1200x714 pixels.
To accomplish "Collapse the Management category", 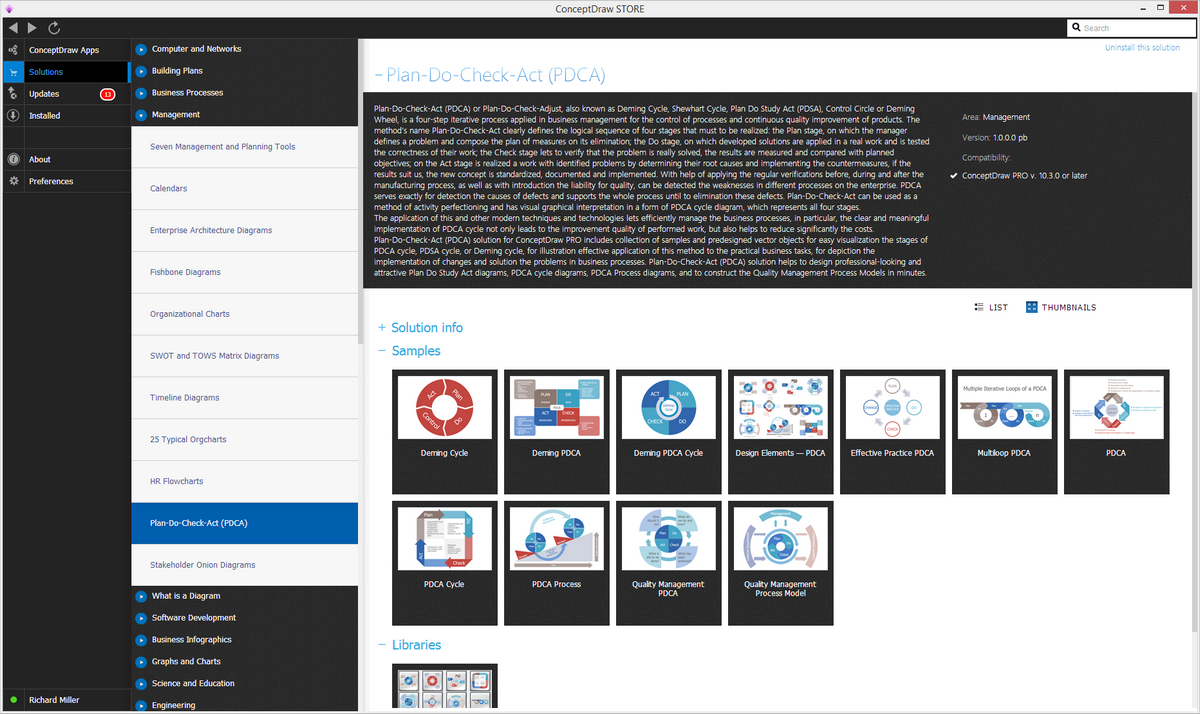I will pos(142,115).
